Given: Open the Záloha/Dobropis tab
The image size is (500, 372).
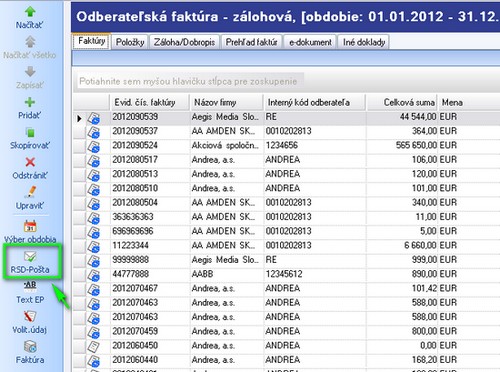Looking at the screenshot, I should tap(184, 42).
